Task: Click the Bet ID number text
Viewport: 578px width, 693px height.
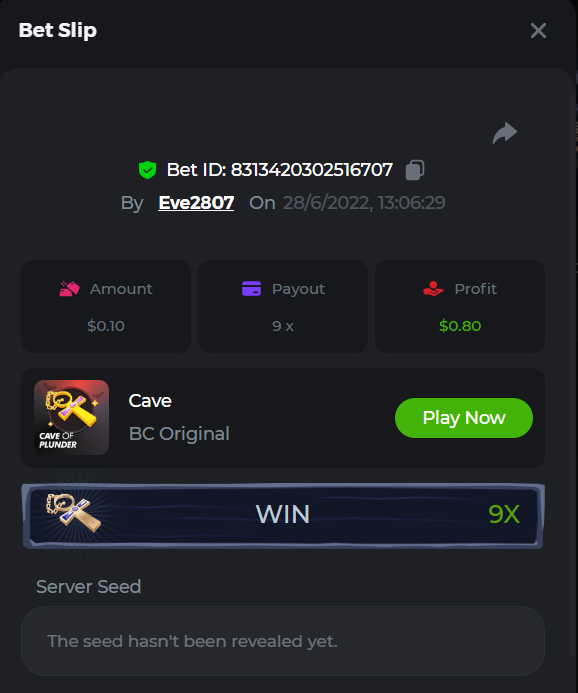Action: point(312,170)
